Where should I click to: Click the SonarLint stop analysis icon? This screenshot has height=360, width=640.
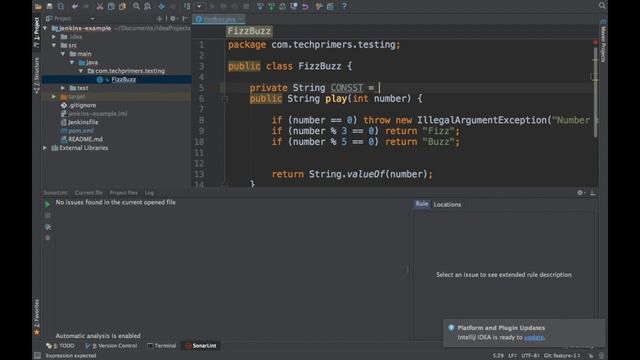(48, 216)
